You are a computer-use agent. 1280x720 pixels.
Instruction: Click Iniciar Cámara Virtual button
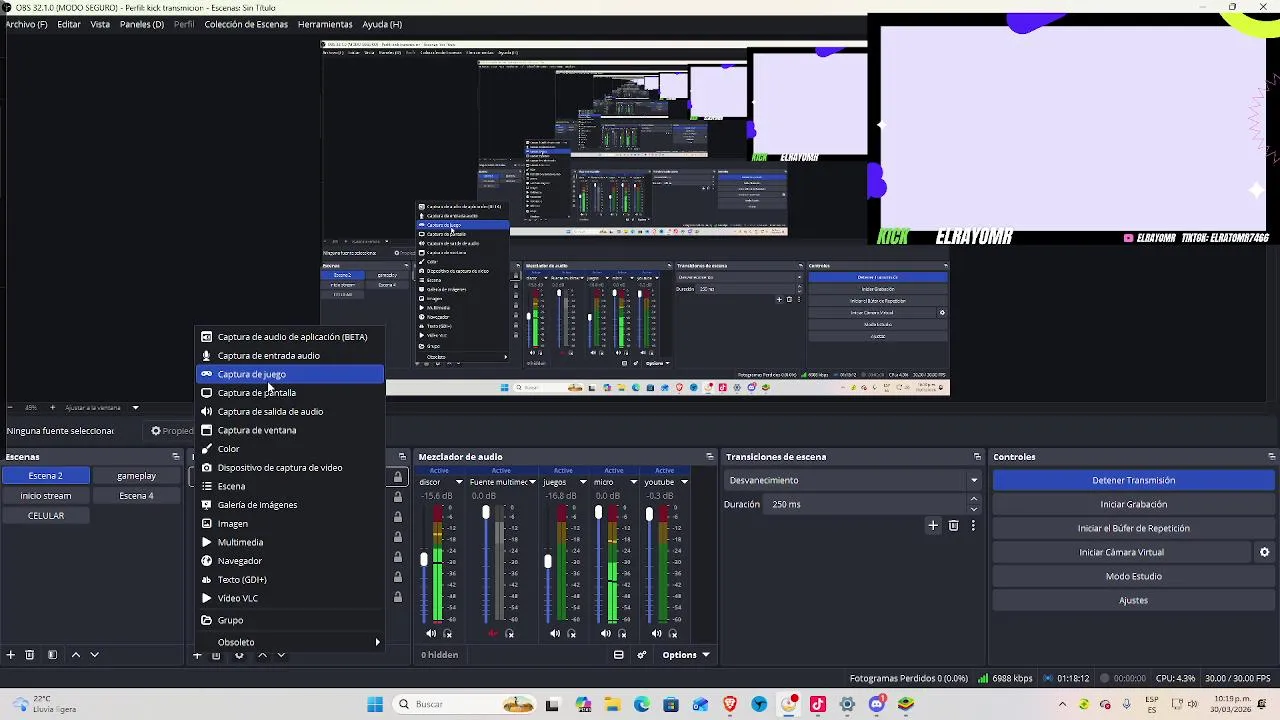tap(1121, 552)
